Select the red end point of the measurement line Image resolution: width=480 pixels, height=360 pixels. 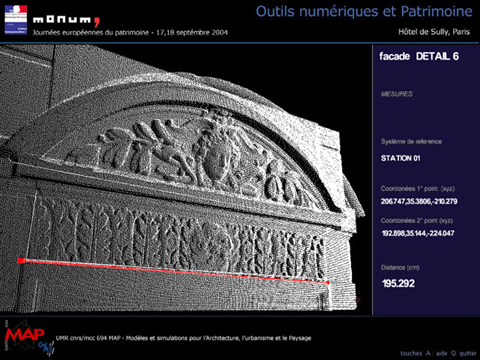point(328,283)
